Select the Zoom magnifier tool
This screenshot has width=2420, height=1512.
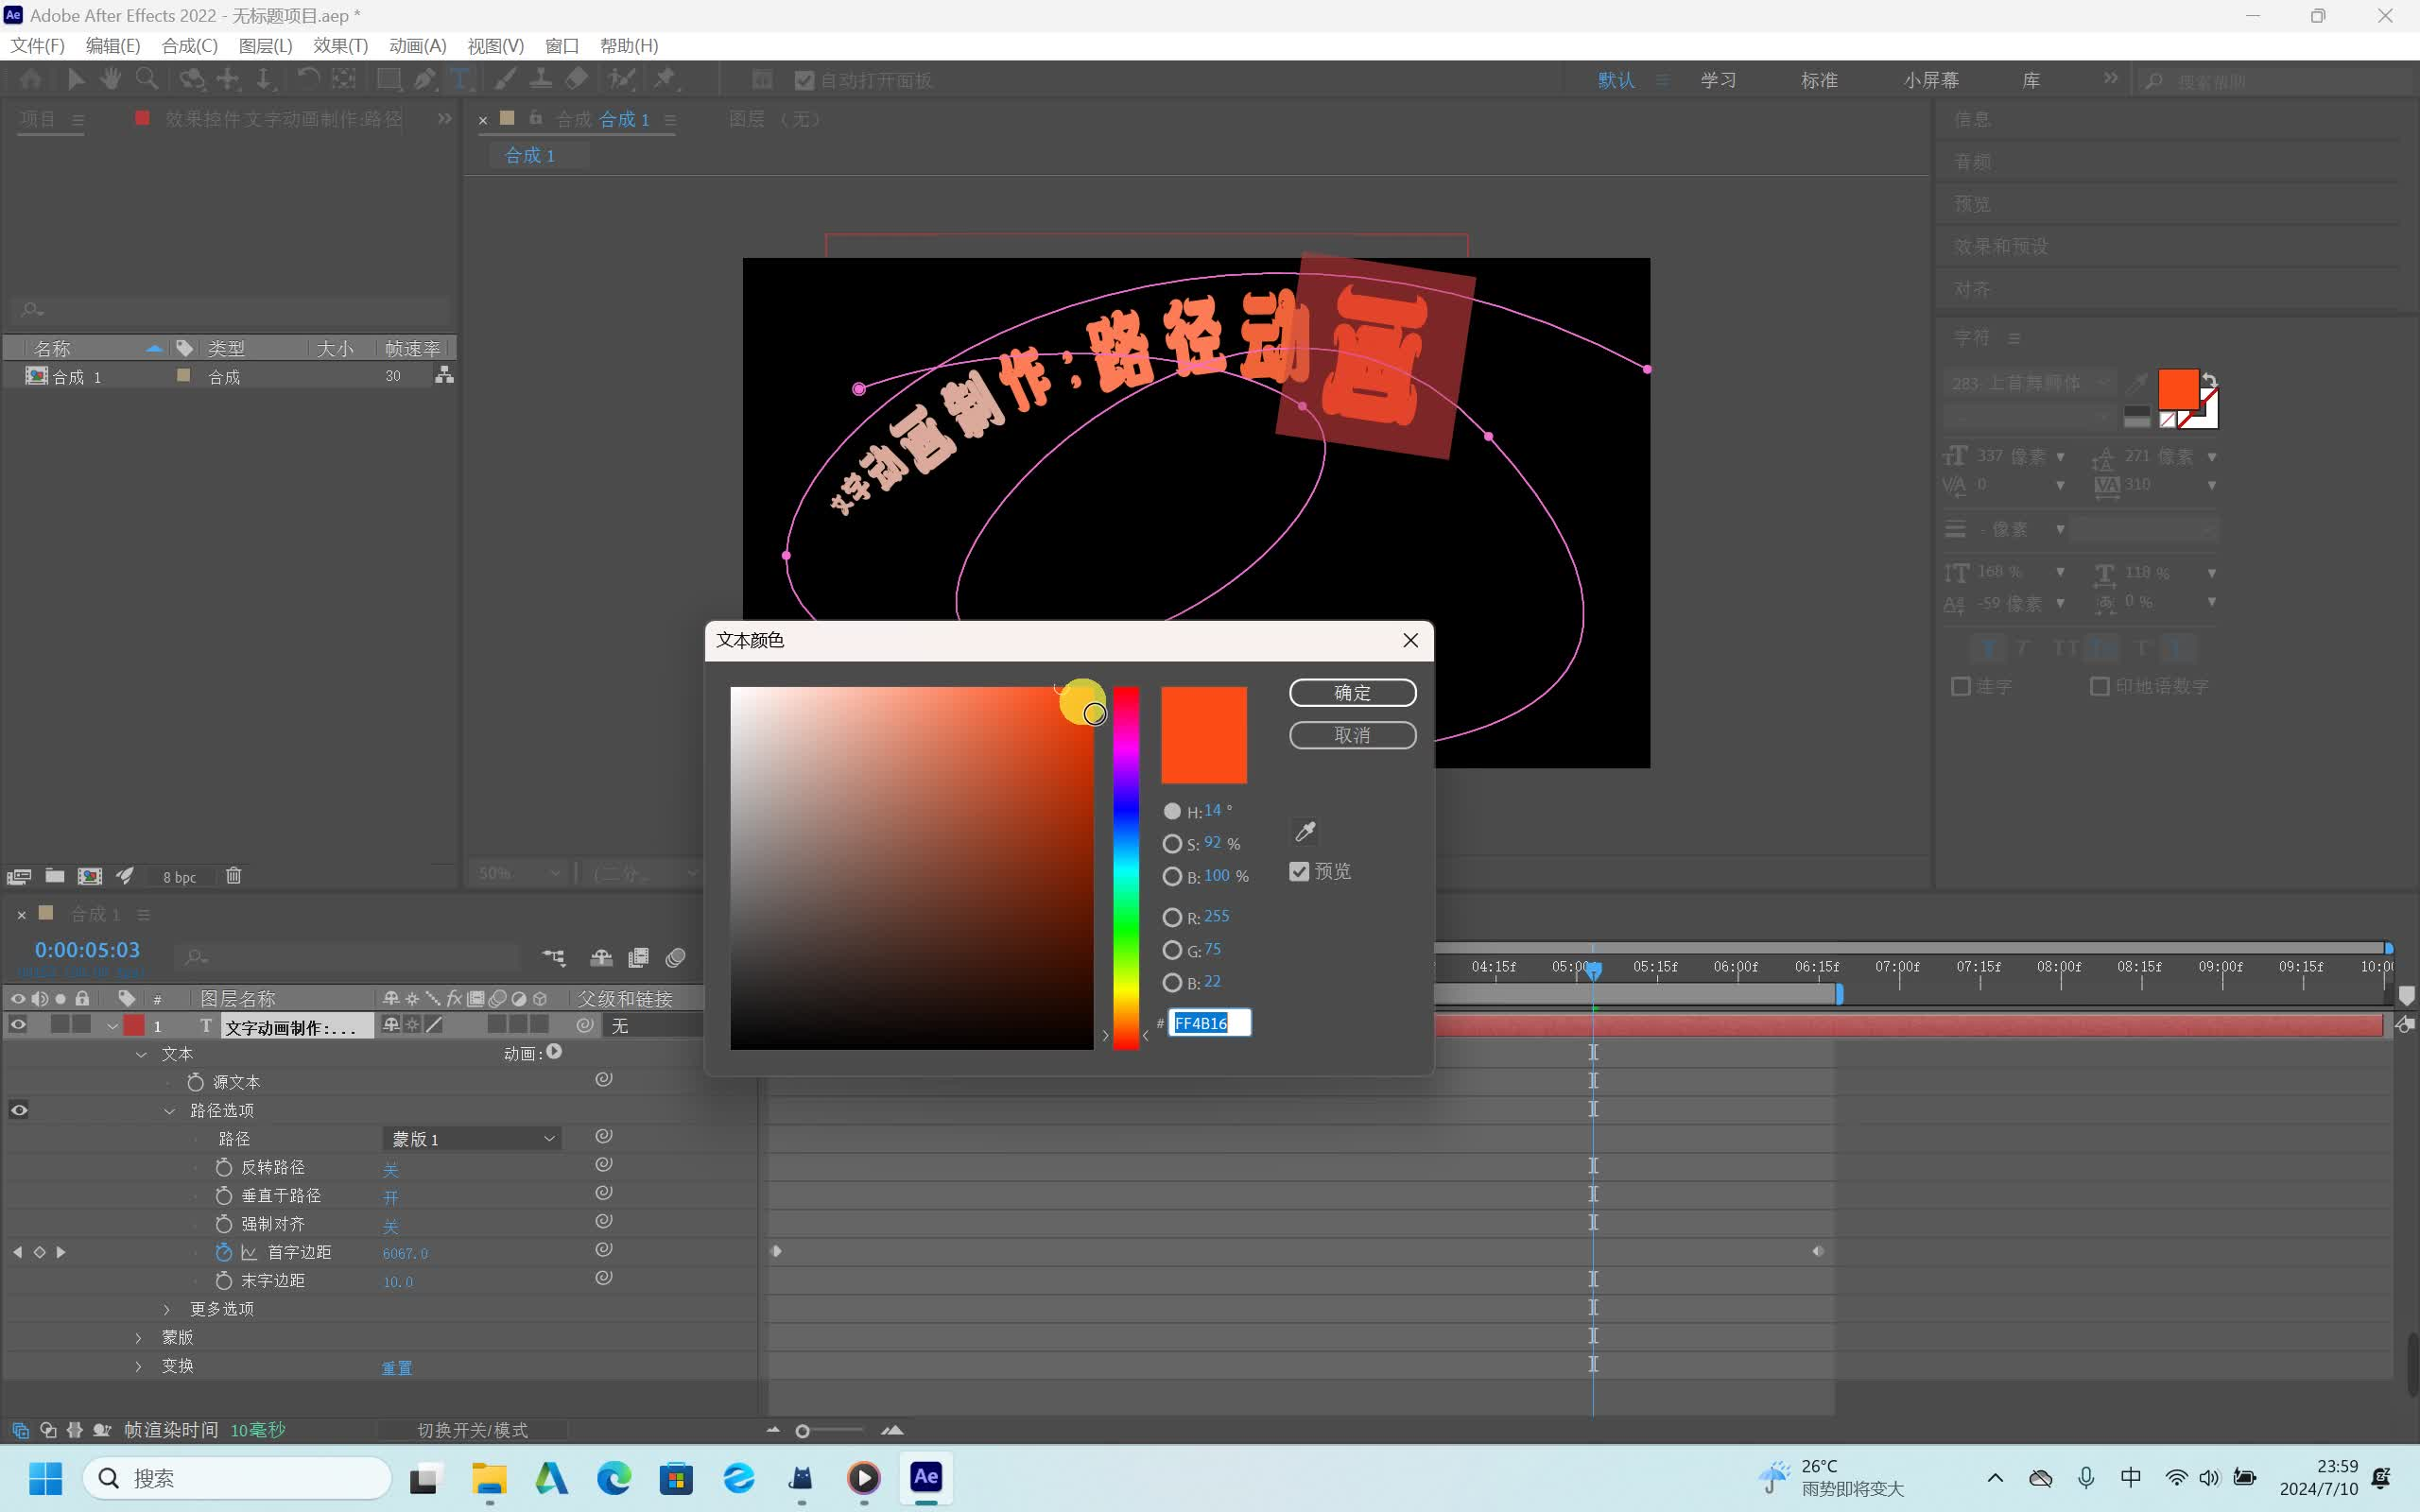(x=146, y=79)
